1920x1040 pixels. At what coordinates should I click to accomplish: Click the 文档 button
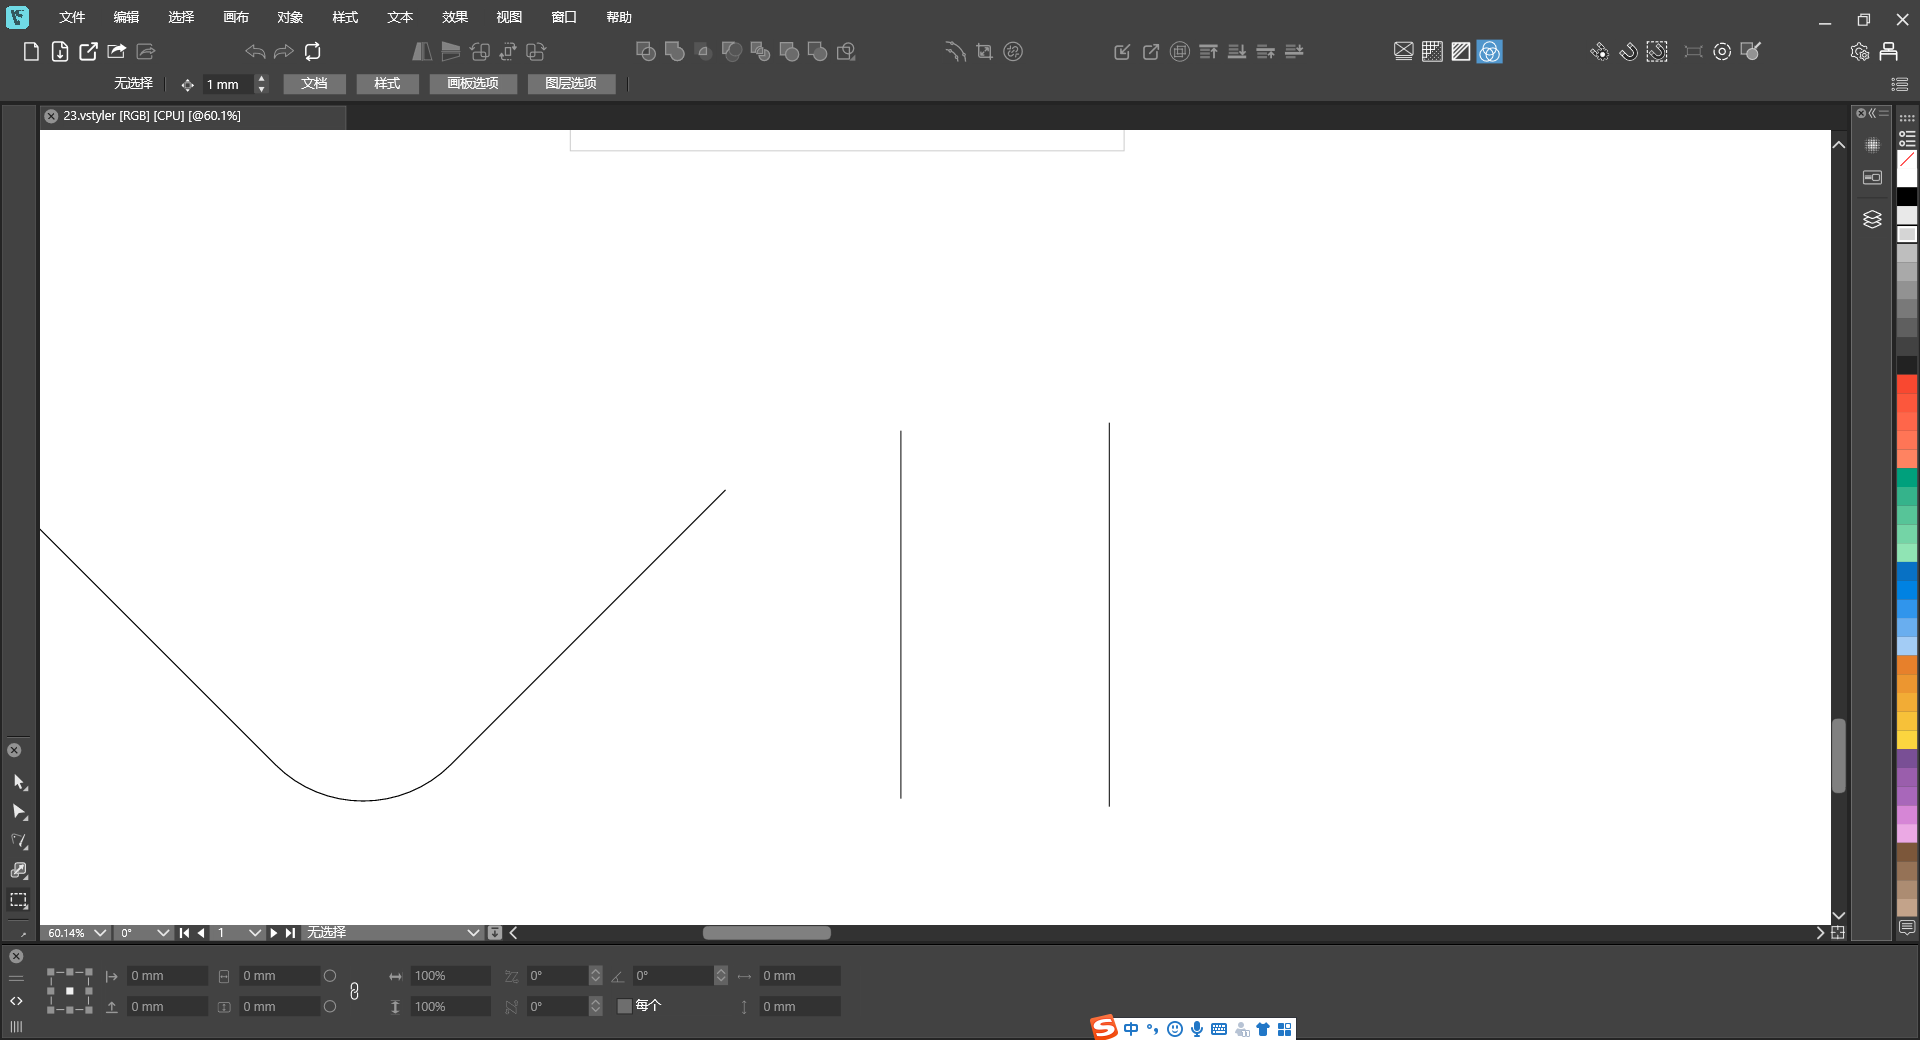pyautogui.click(x=314, y=84)
